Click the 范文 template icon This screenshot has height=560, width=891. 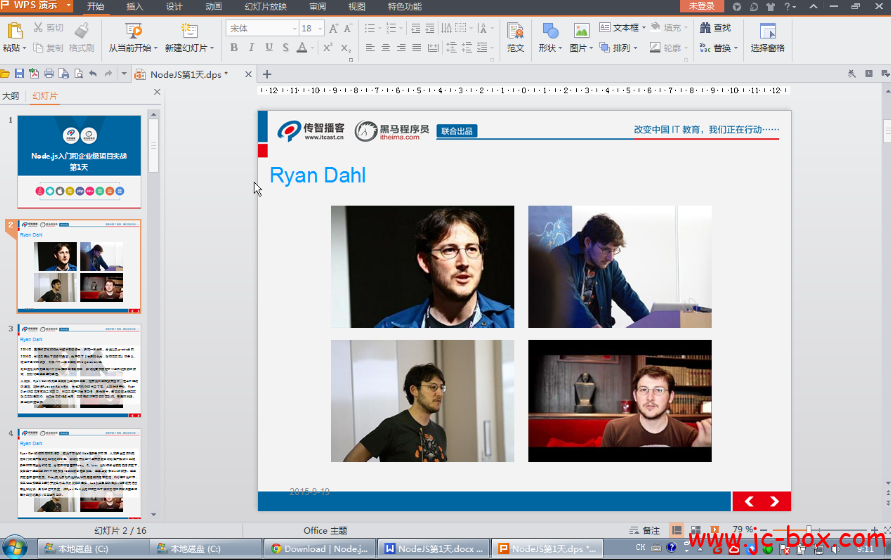pos(515,31)
